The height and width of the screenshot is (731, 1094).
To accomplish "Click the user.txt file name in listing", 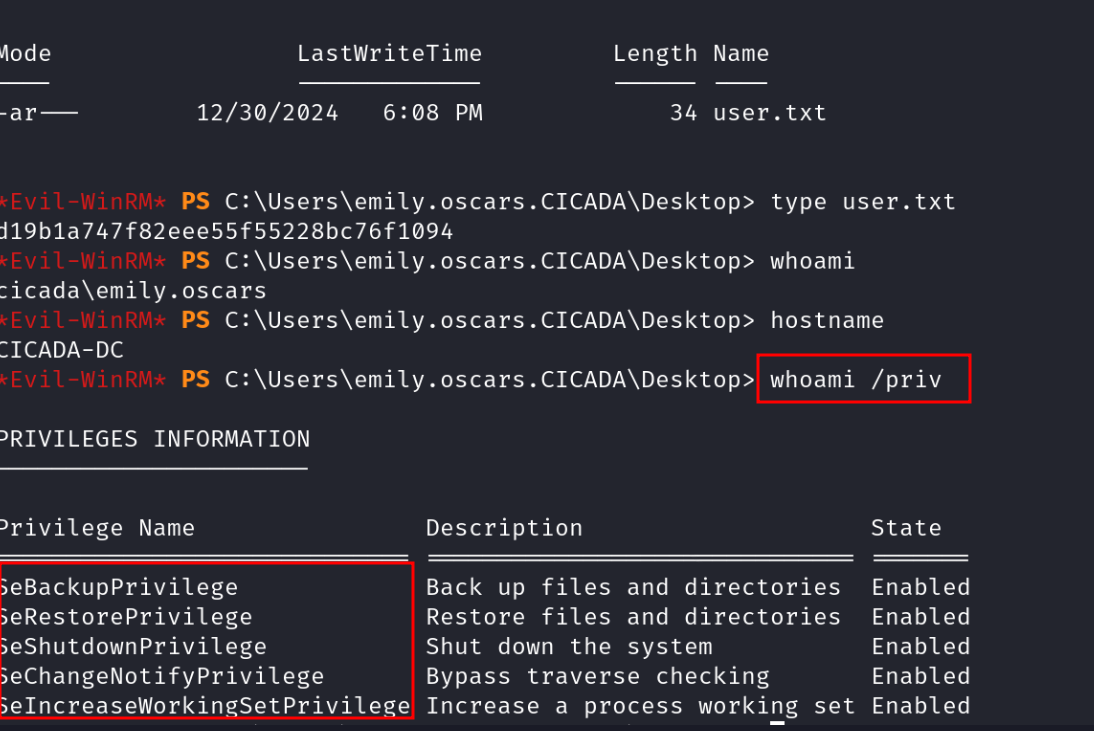I will point(770,113).
